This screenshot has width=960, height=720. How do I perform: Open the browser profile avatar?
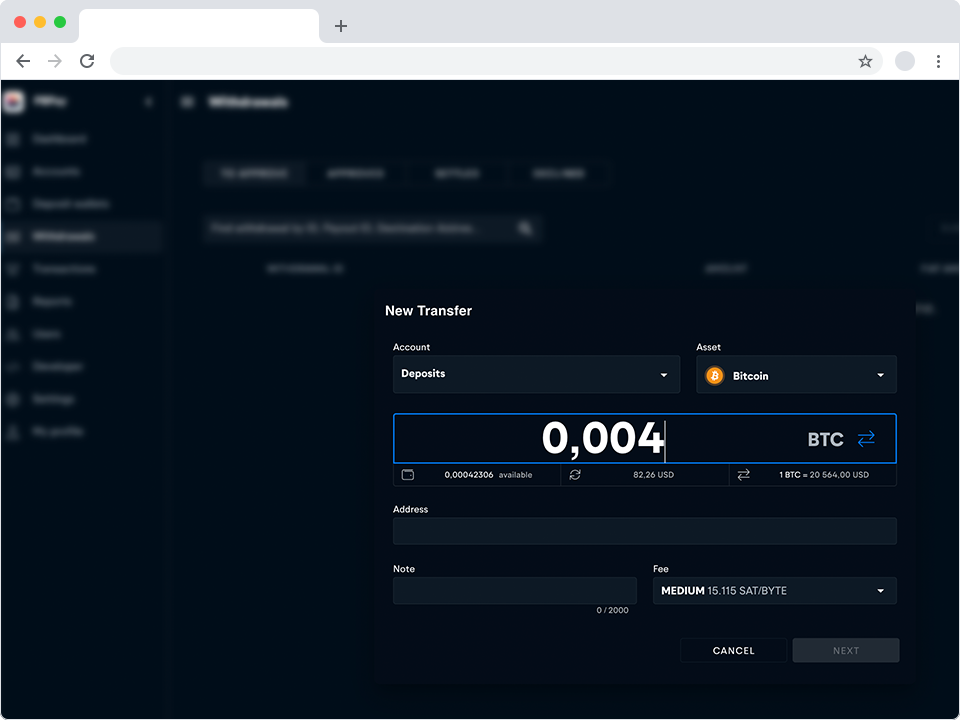(905, 61)
